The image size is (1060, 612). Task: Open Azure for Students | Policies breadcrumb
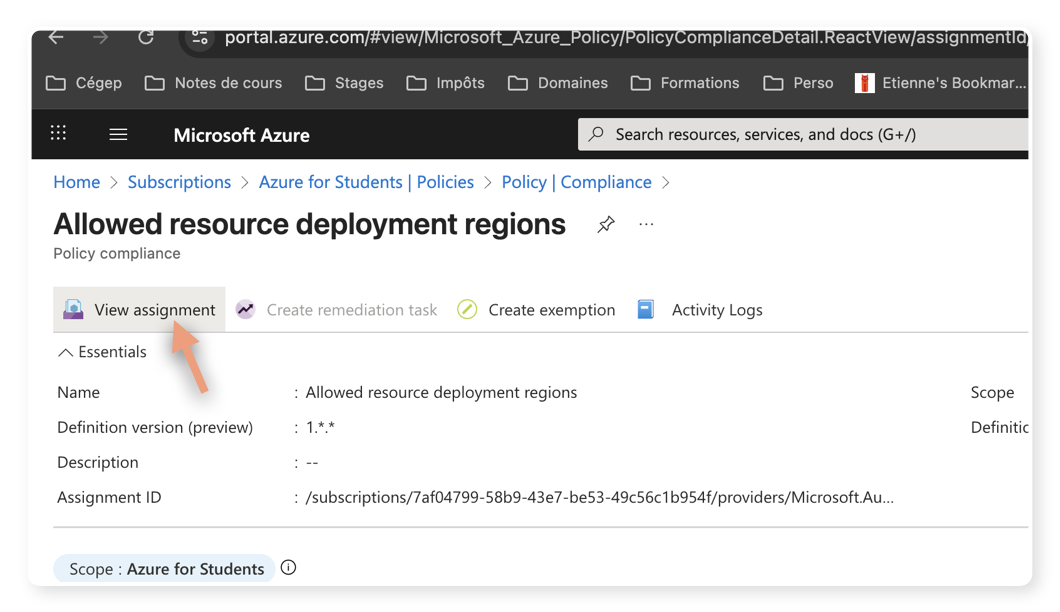click(x=366, y=182)
